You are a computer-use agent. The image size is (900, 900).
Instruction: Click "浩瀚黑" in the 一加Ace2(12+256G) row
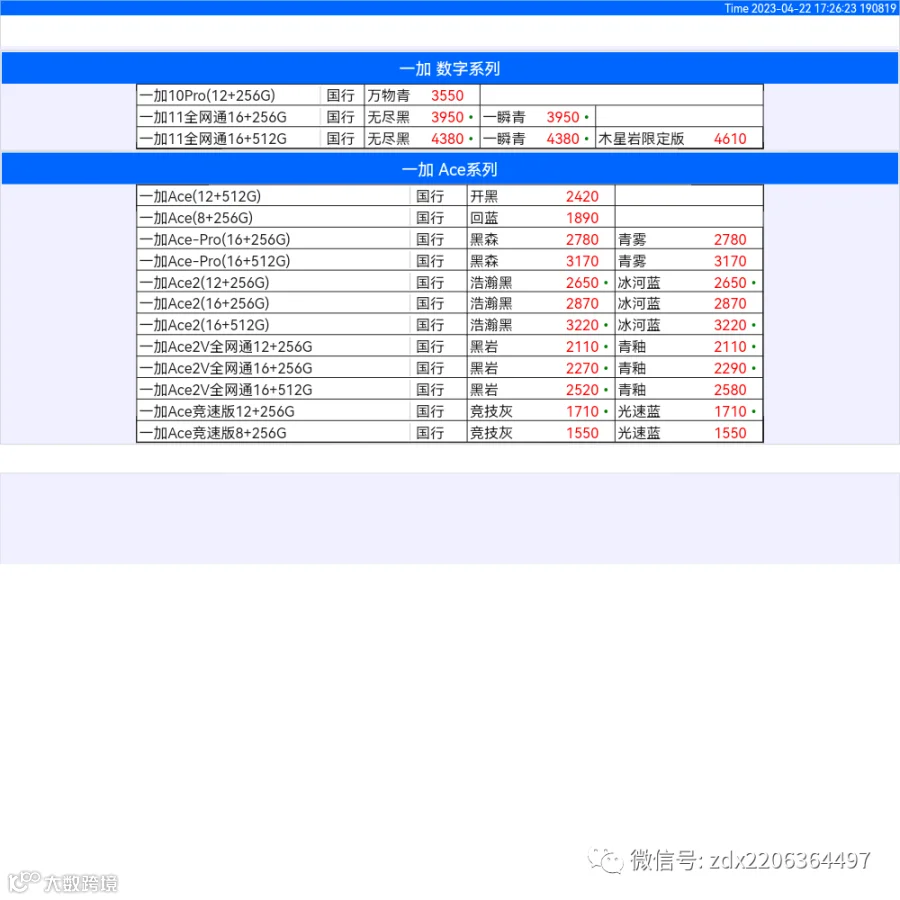(491, 282)
